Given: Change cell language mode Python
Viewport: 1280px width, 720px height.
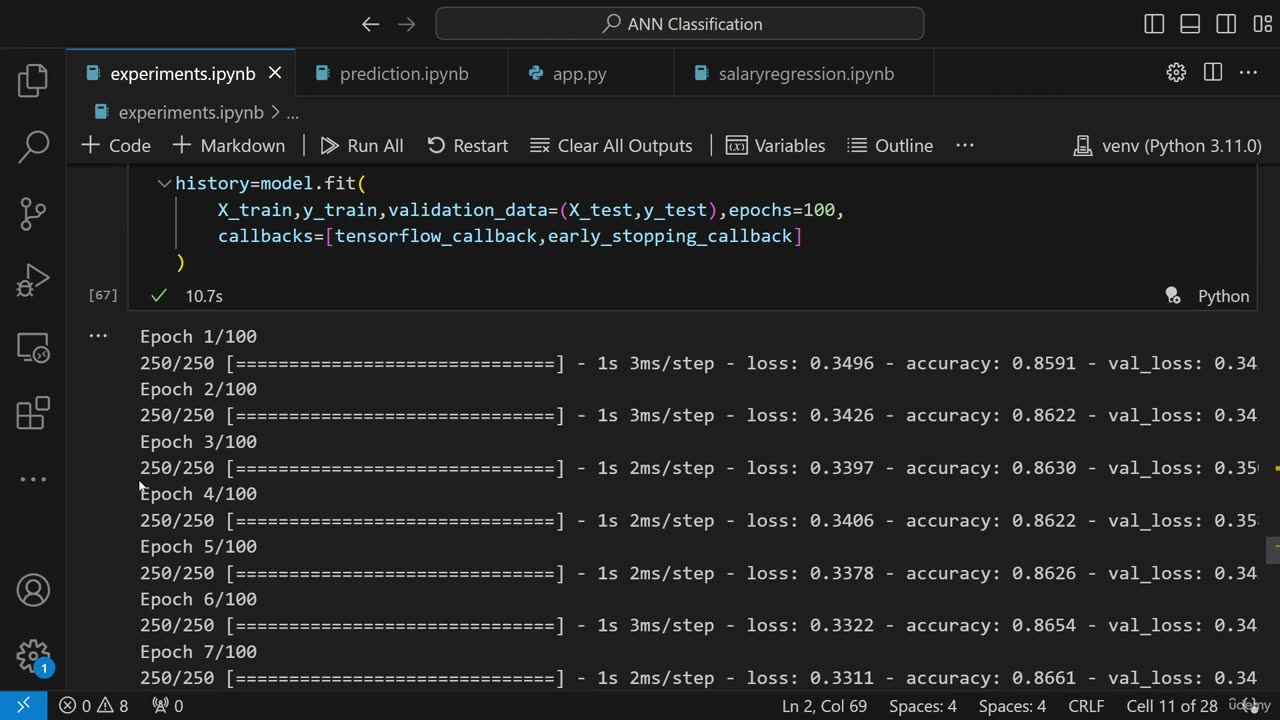Looking at the screenshot, I should click(x=1223, y=296).
